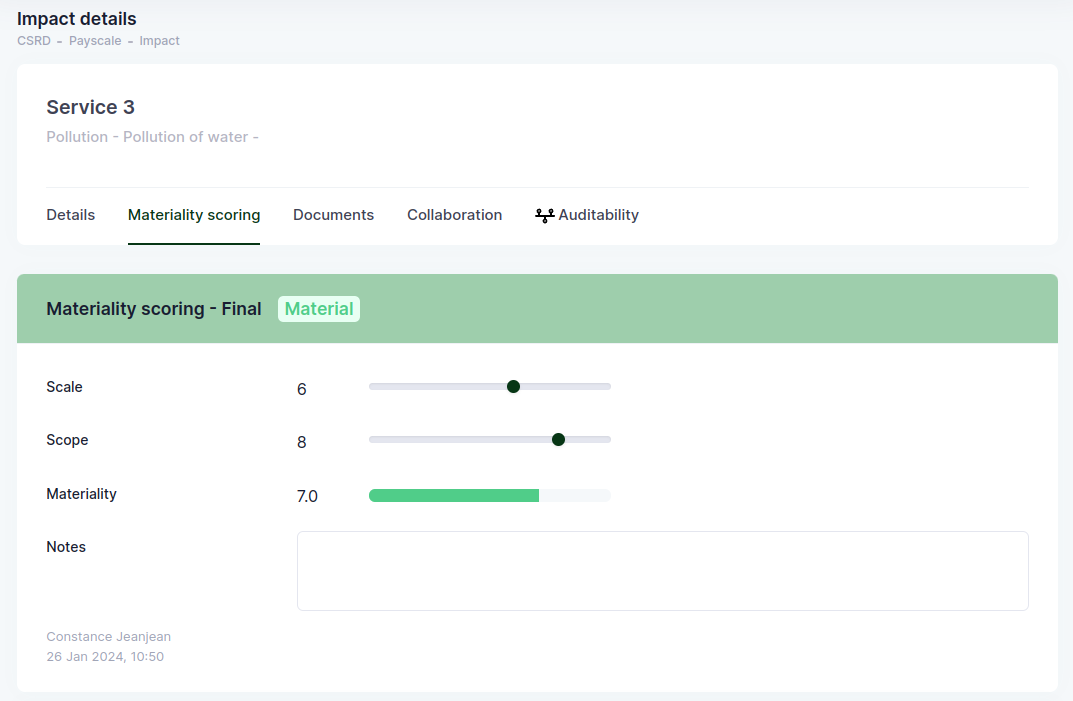Open the Auditability tab label
The height and width of the screenshot is (701, 1073).
tap(598, 215)
